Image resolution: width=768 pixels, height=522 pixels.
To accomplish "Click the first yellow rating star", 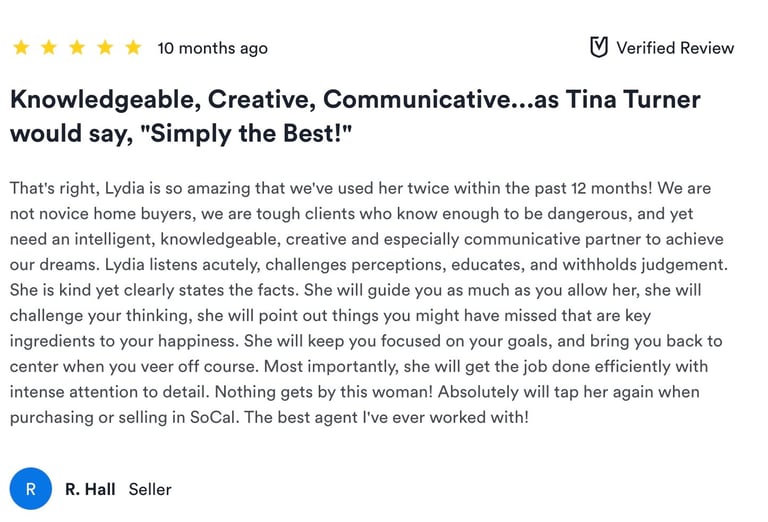I will tap(20, 48).
